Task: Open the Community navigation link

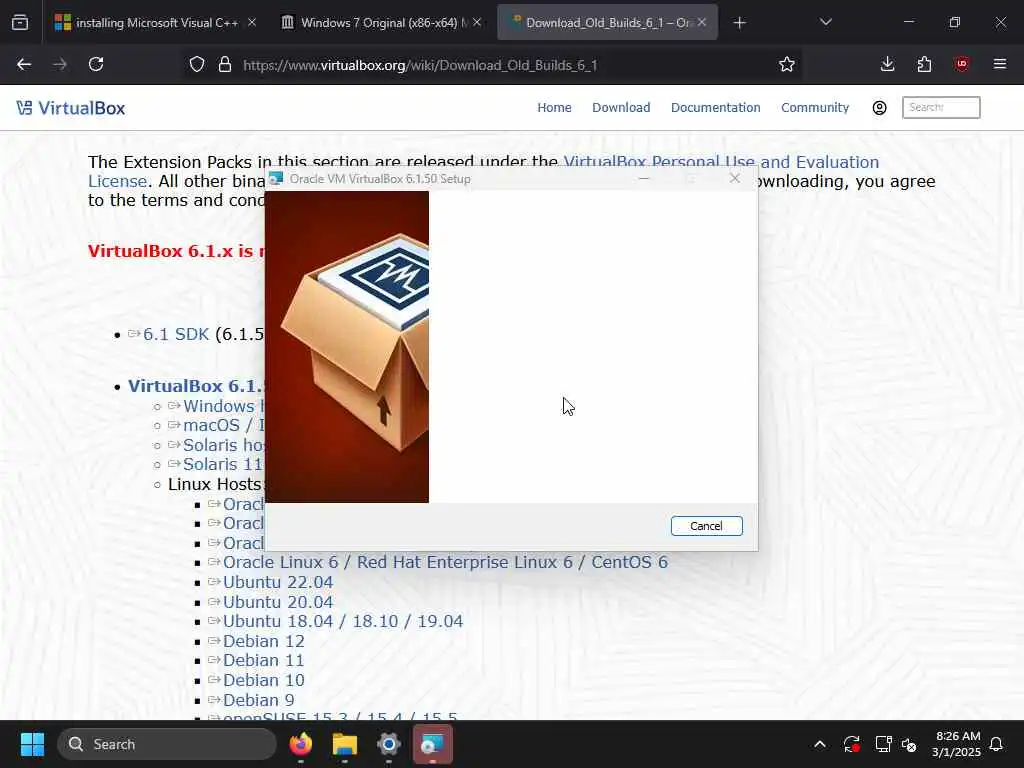Action: (814, 108)
